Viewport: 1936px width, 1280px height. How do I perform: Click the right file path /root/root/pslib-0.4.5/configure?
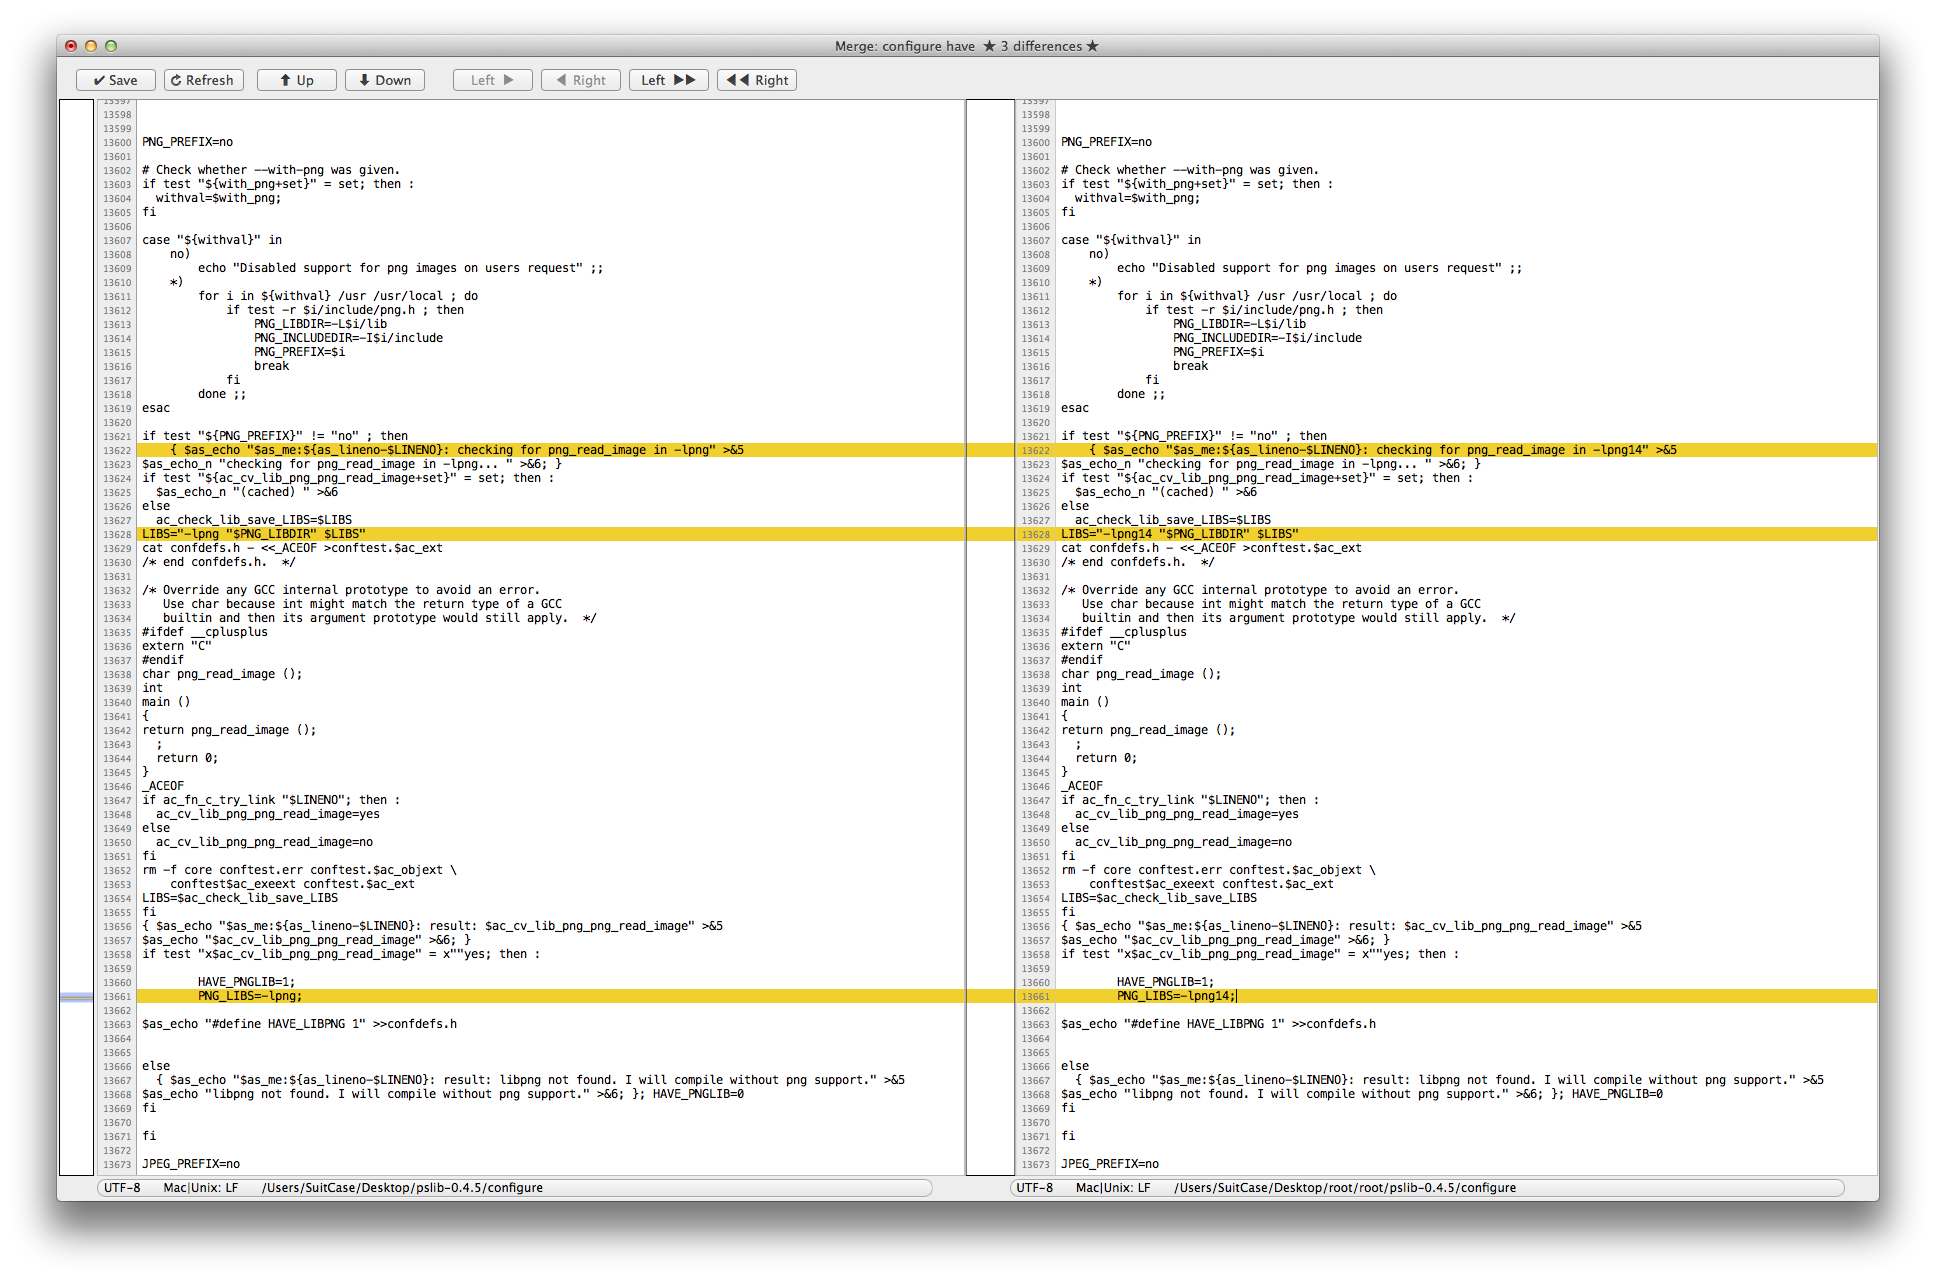pos(1344,1188)
